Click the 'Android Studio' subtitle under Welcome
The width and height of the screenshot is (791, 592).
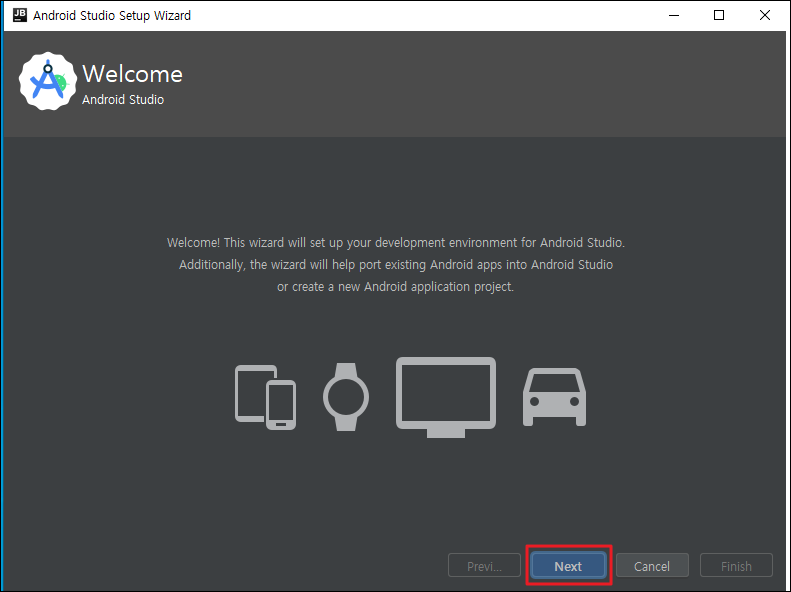(x=123, y=99)
